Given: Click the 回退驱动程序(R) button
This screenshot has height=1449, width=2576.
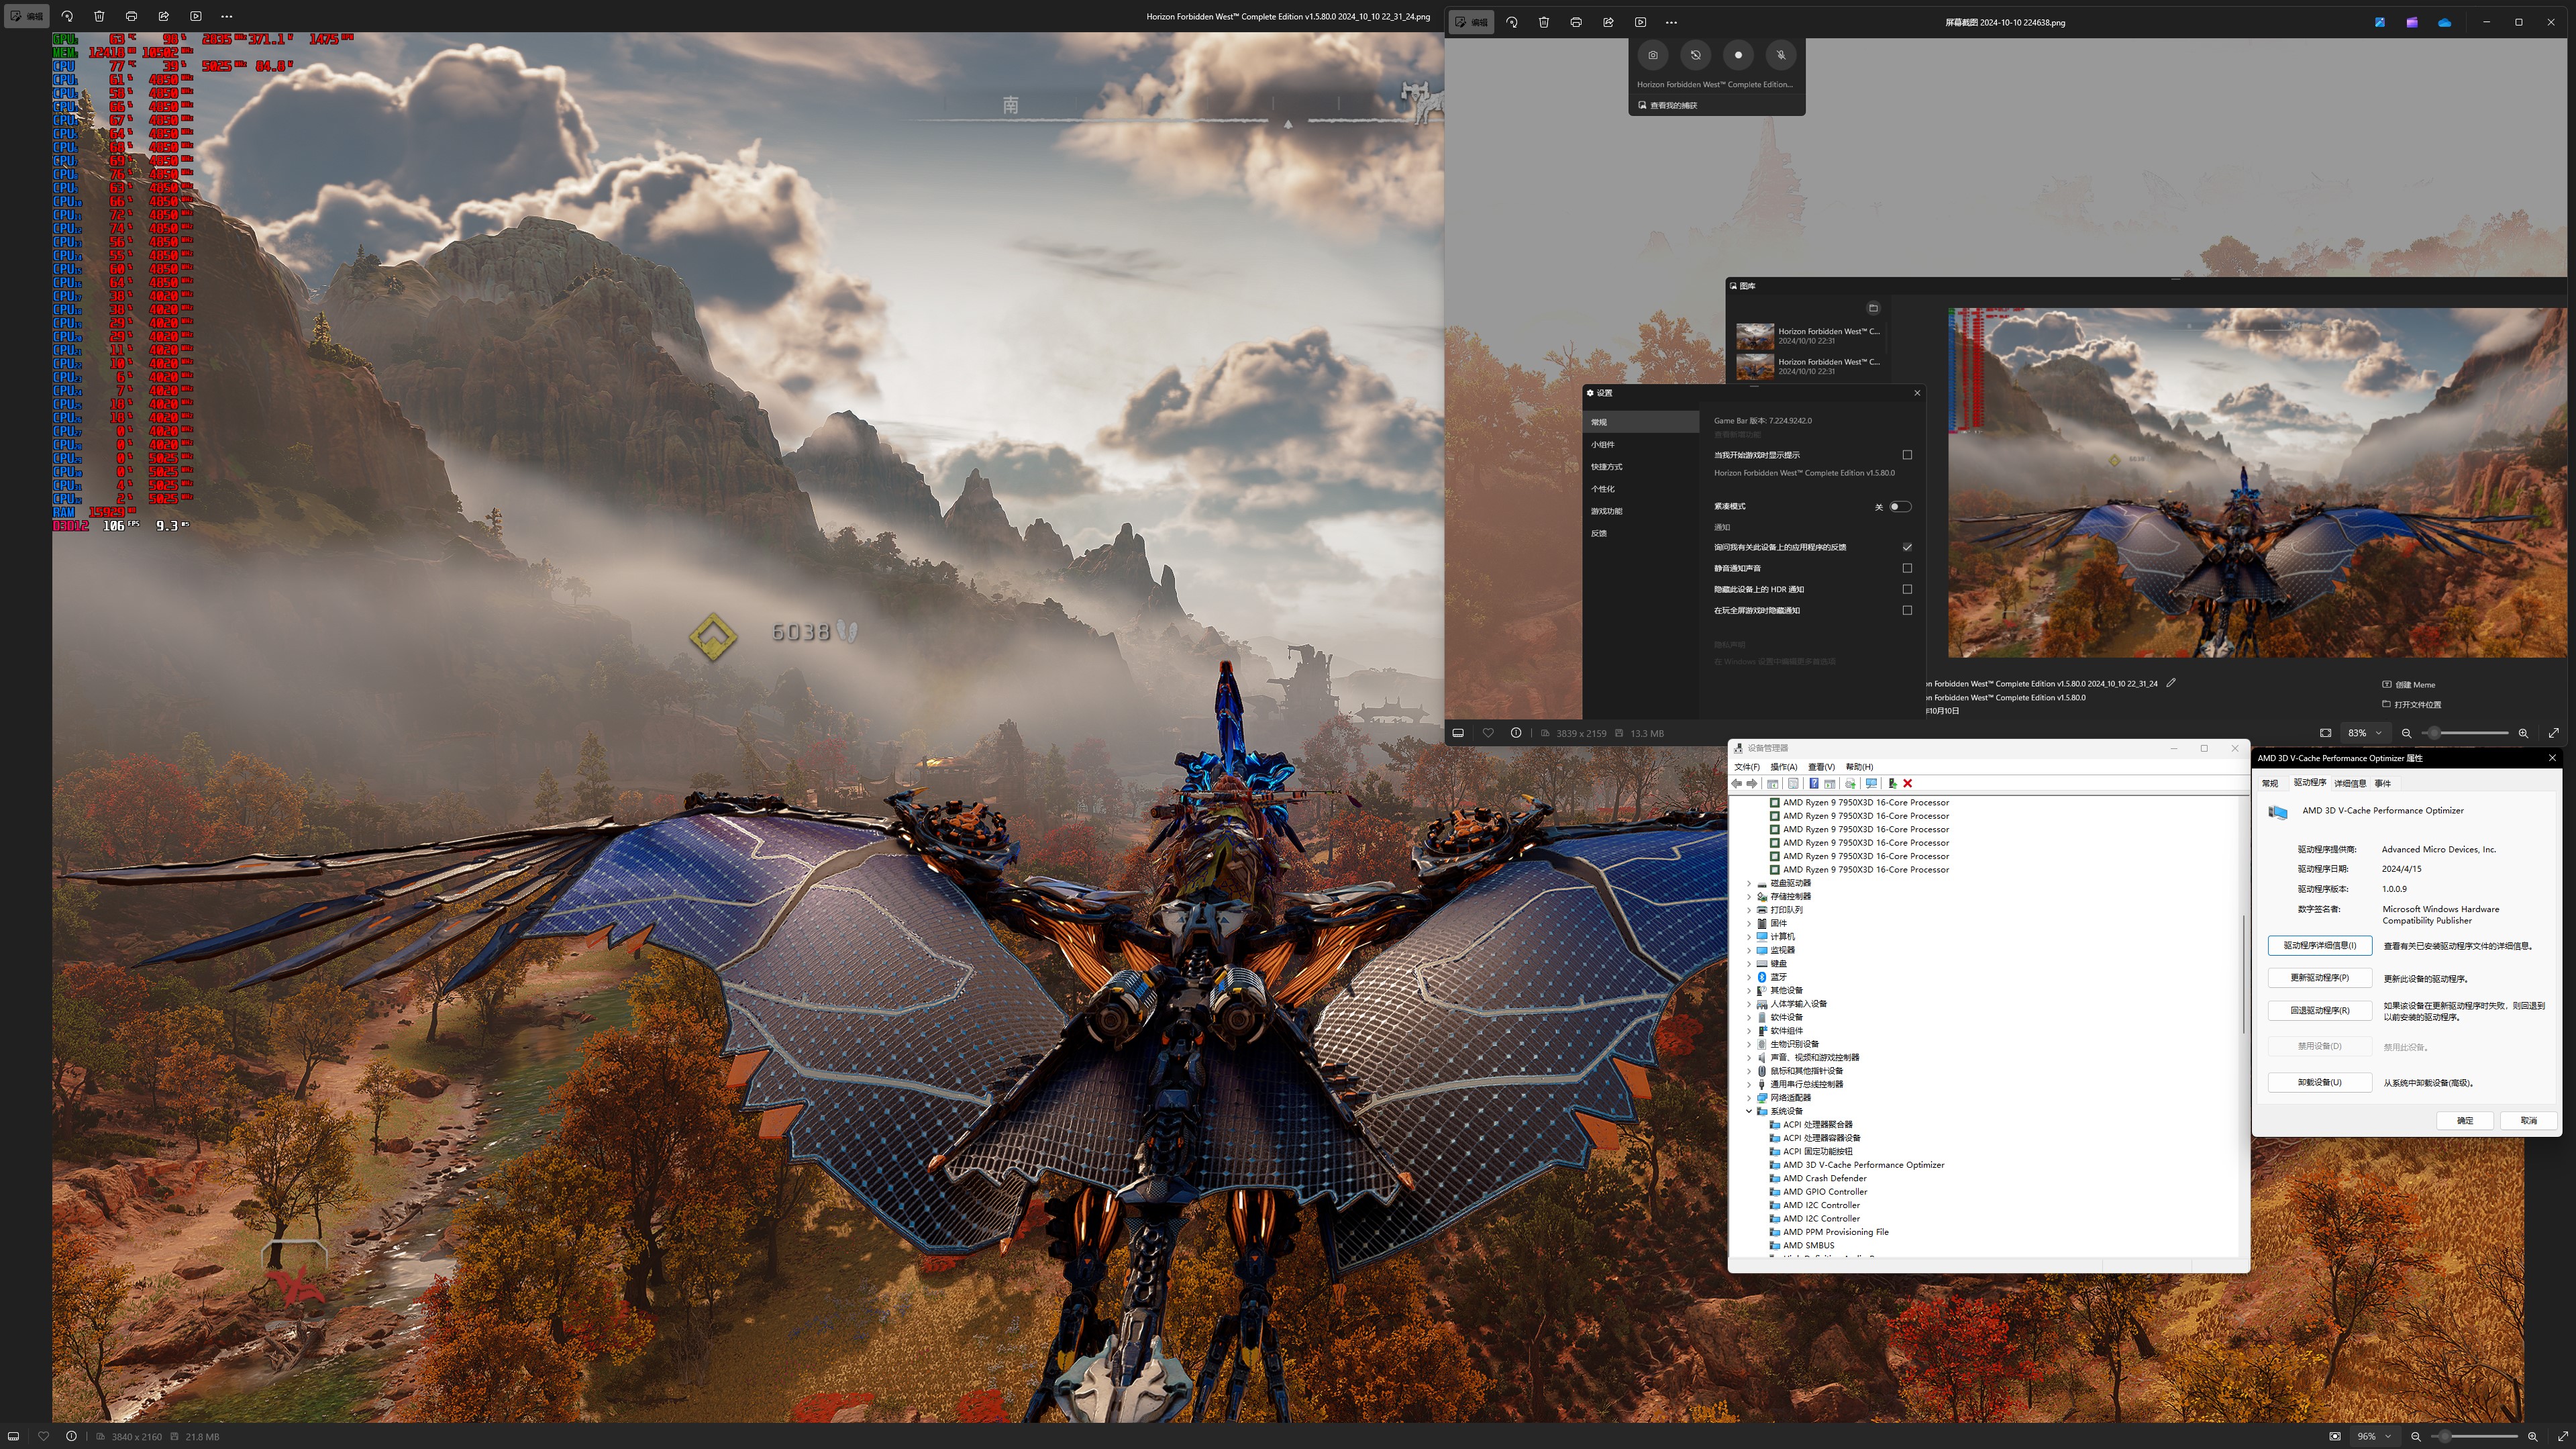Looking at the screenshot, I should (2320, 1011).
